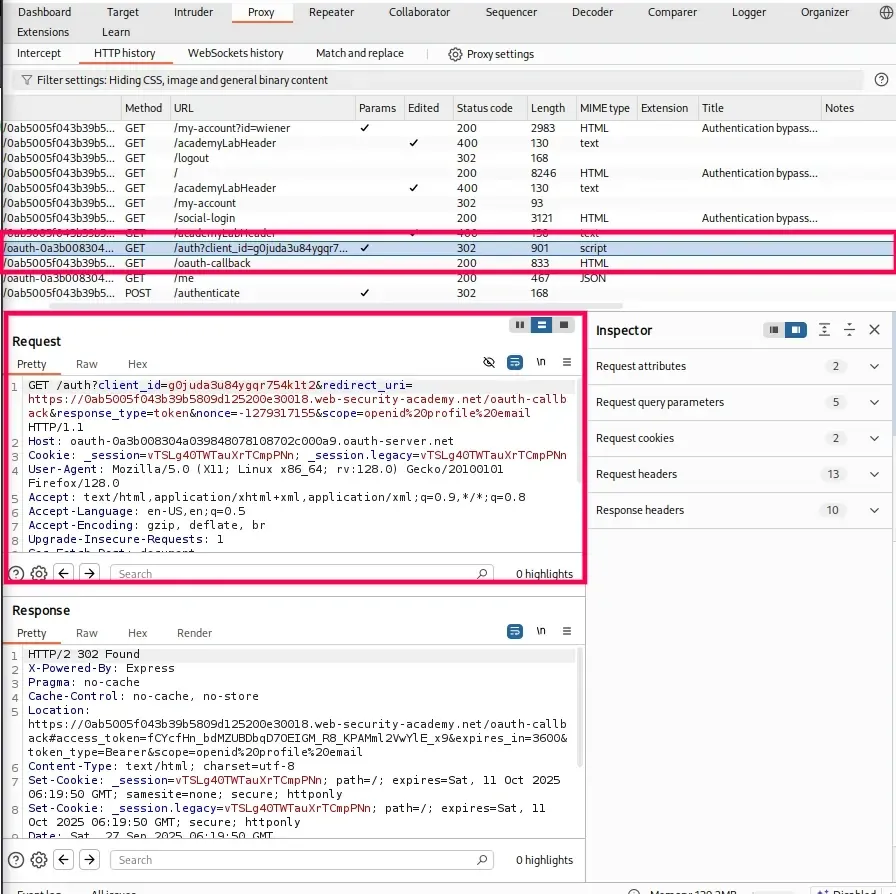Click the Response search field
This screenshot has height=894, width=896.
point(302,860)
